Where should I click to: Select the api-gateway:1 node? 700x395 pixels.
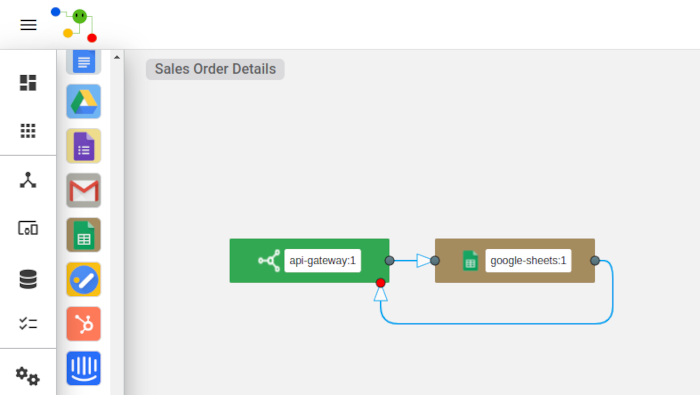pos(309,261)
